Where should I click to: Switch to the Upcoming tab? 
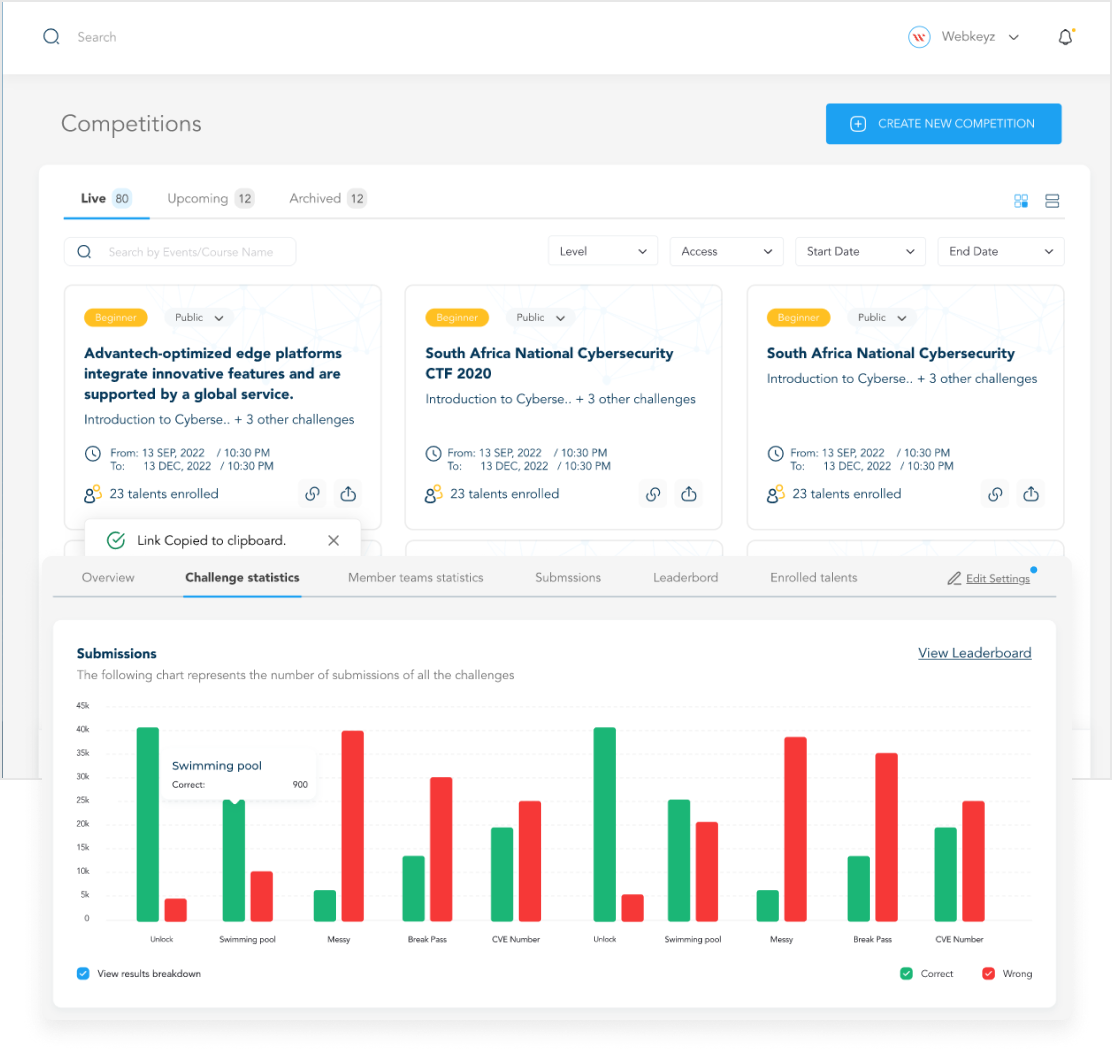tap(198, 199)
